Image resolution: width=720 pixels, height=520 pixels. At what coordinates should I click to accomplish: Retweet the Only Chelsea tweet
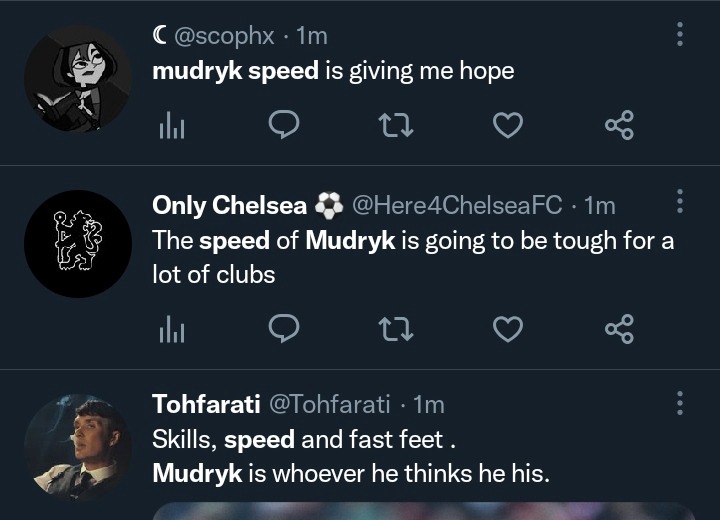(x=397, y=329)
